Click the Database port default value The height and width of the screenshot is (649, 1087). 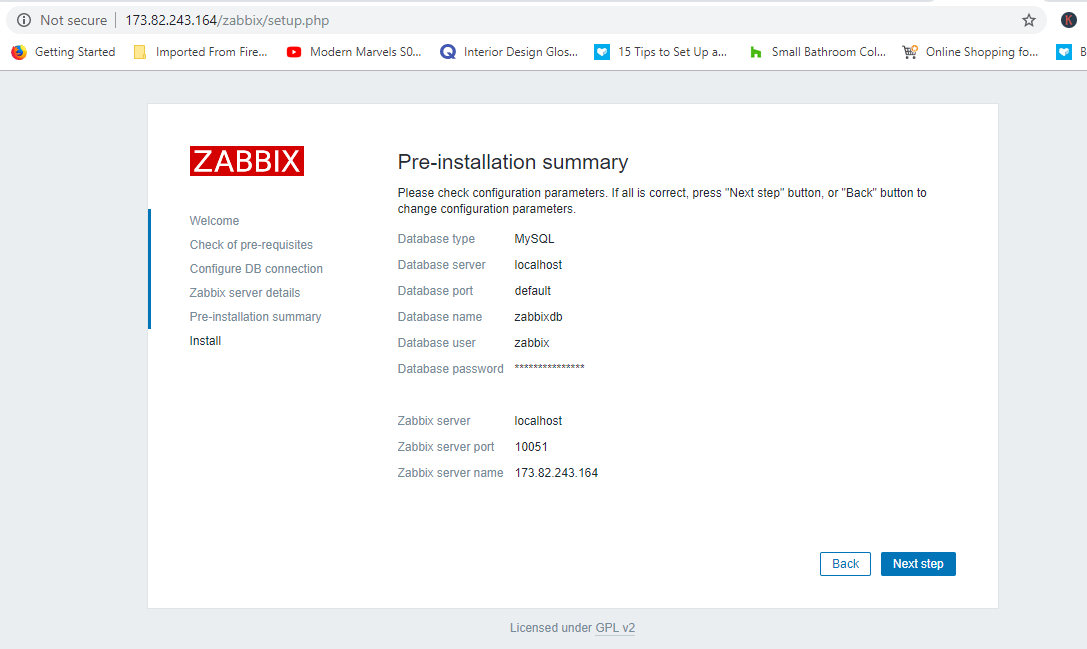(532, 291)
